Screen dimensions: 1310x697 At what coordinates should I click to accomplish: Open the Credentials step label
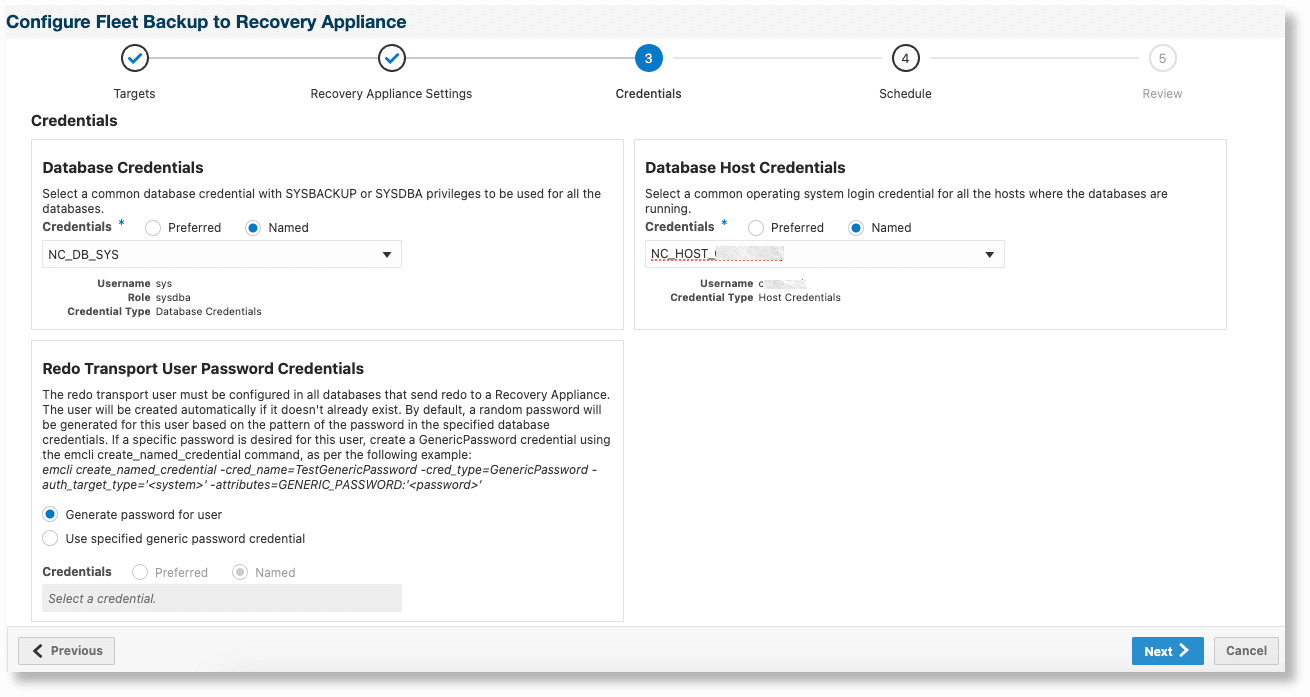tap(648, 94)
